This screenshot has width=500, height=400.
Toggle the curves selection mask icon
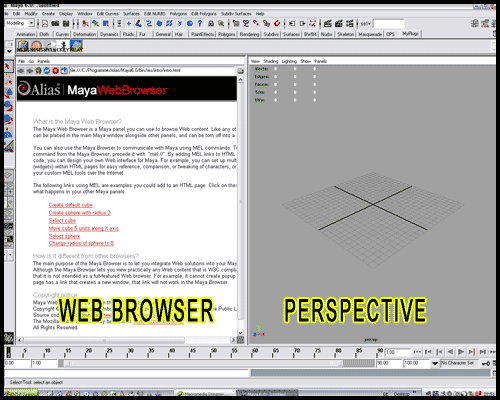[149, 23]
